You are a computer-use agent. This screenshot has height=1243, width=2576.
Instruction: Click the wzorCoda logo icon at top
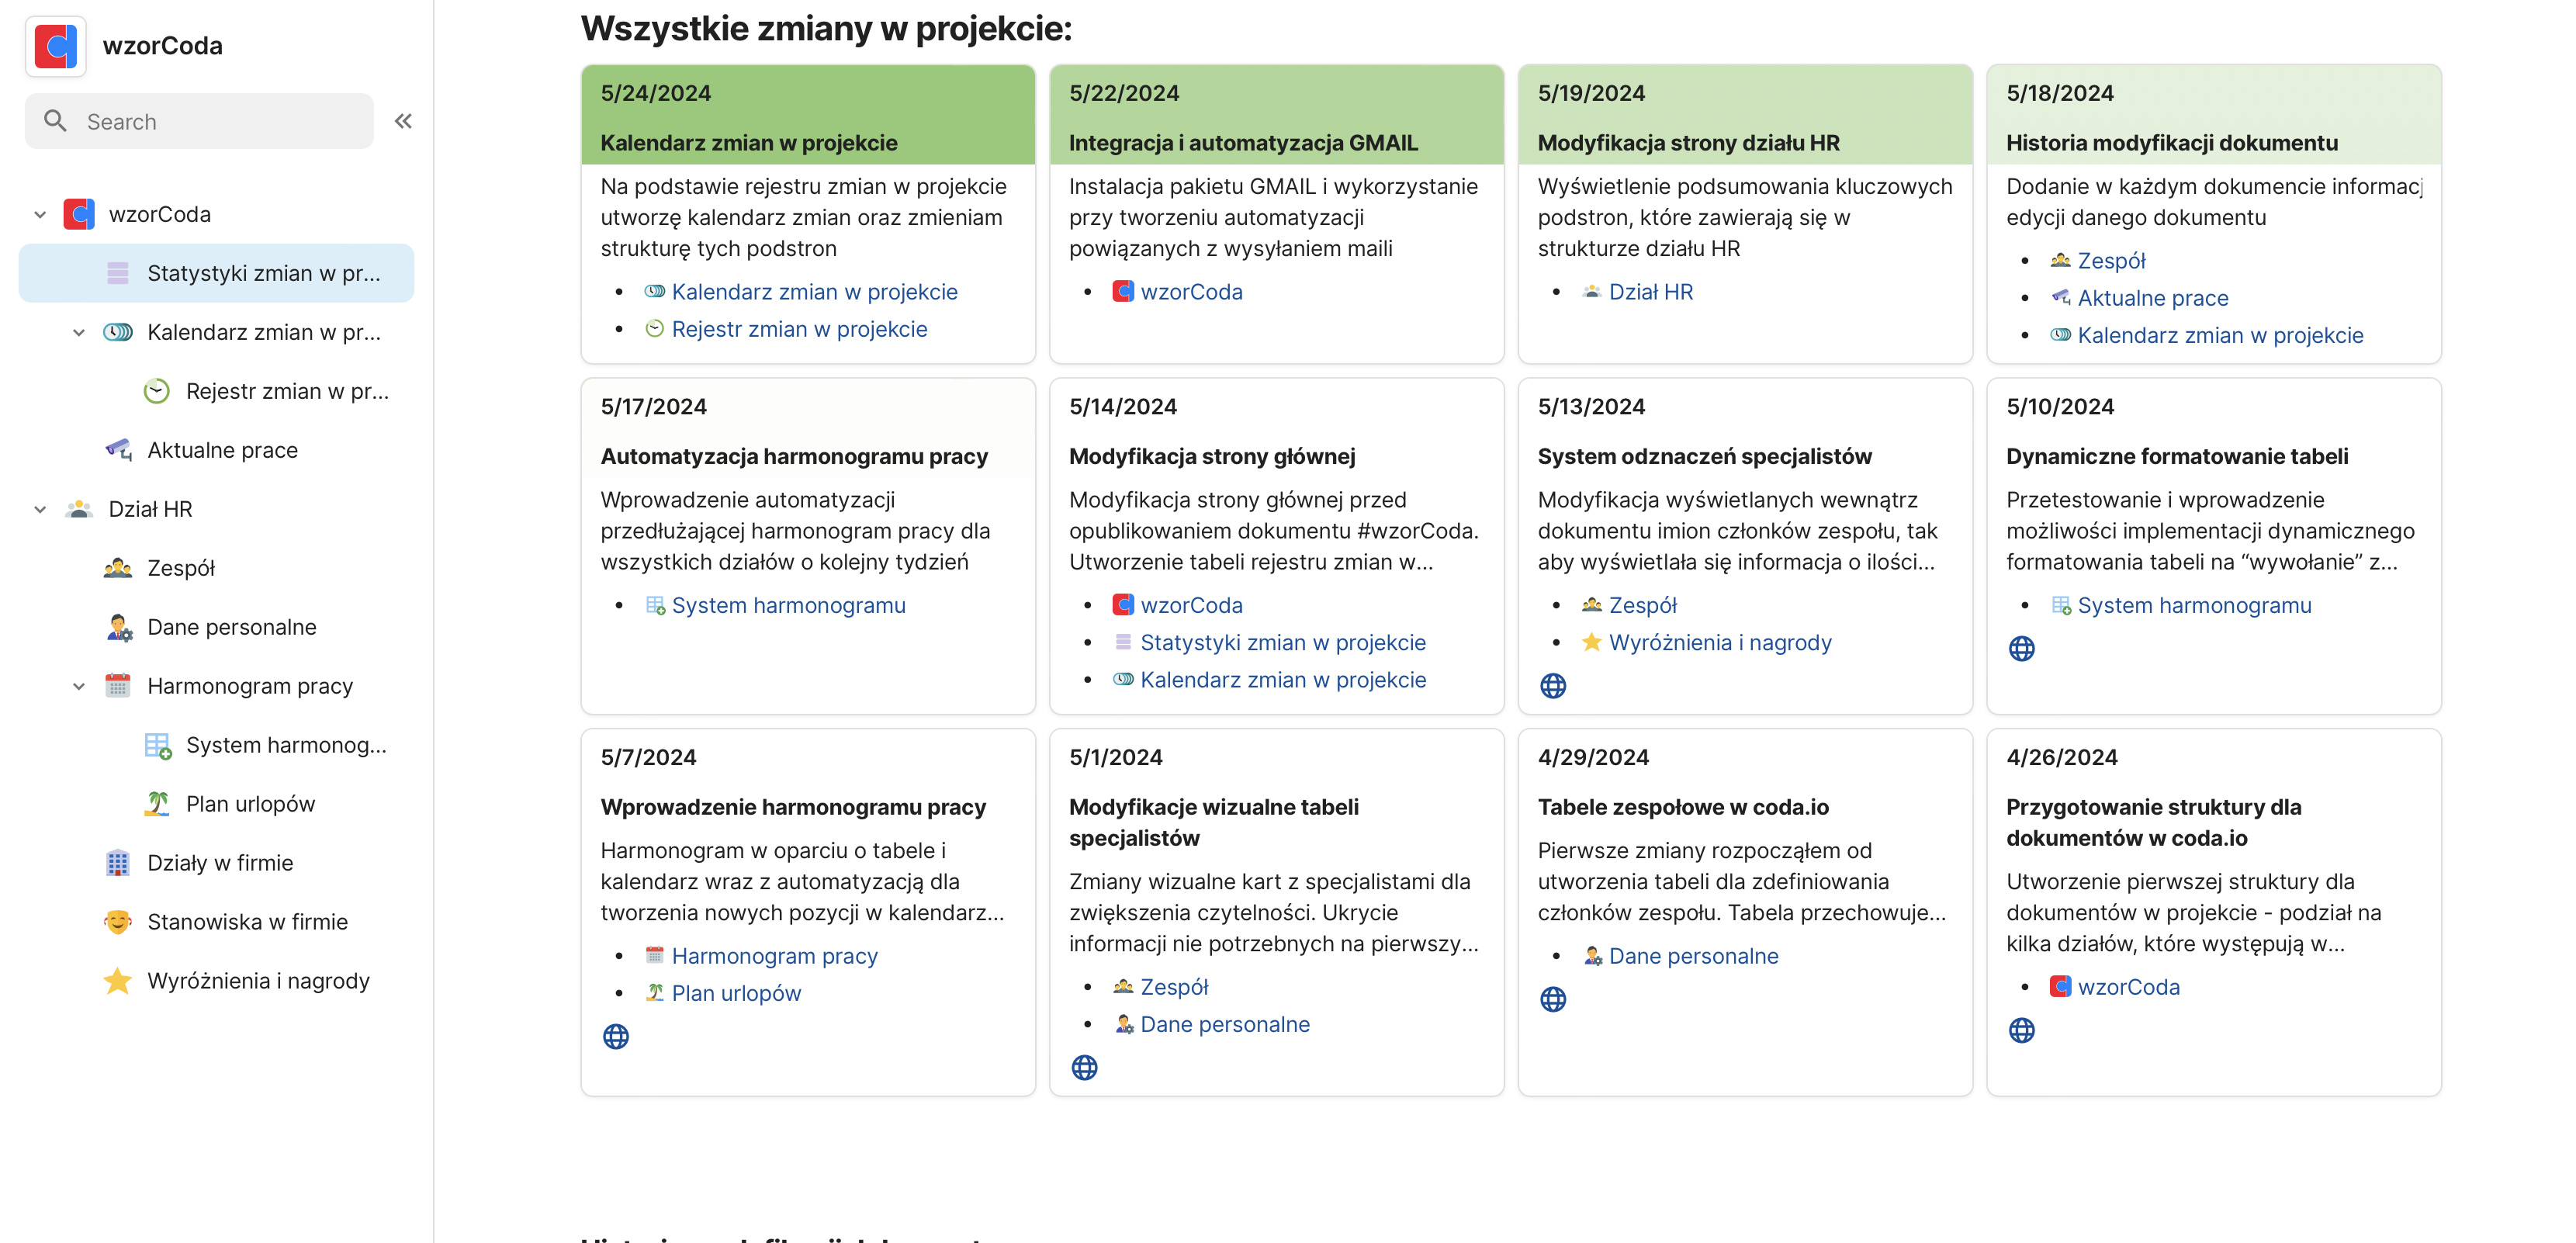click(x=55, y=46)
